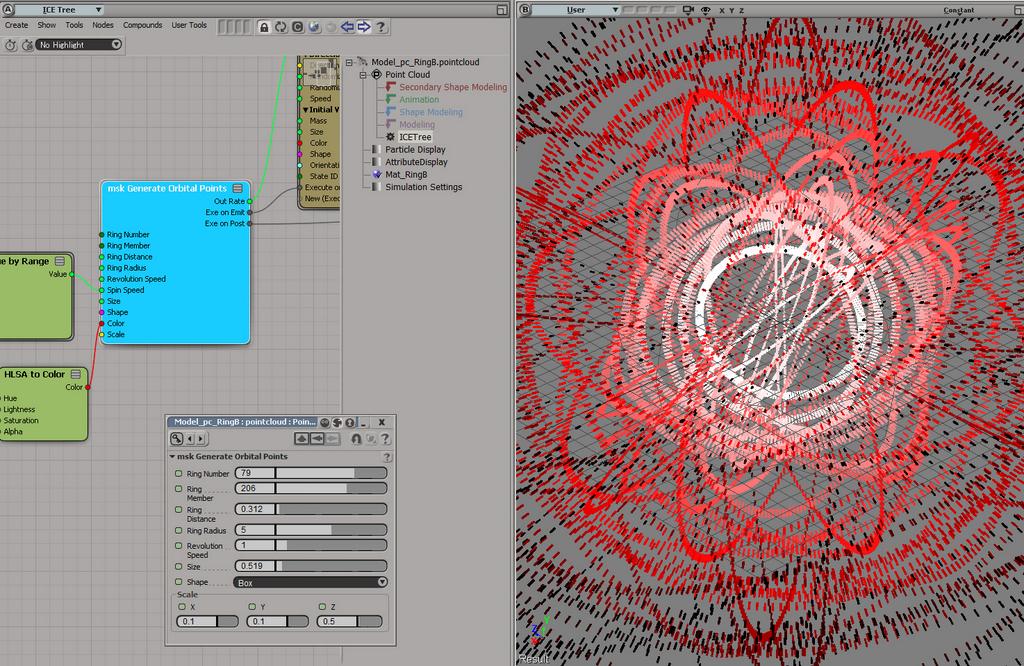Viewport: 1024px width, 666px height.
Task: Toggle the Ring Number animation checkbox
Action: (x=179, y=473)
